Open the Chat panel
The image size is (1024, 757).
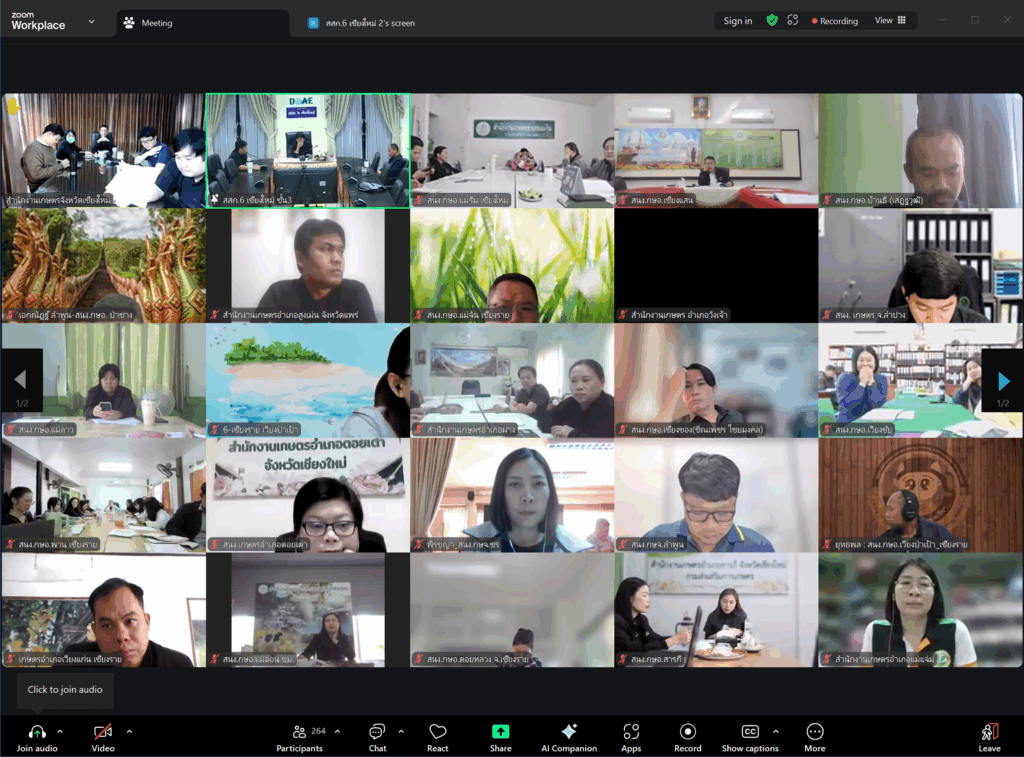(x=377, y=732)
